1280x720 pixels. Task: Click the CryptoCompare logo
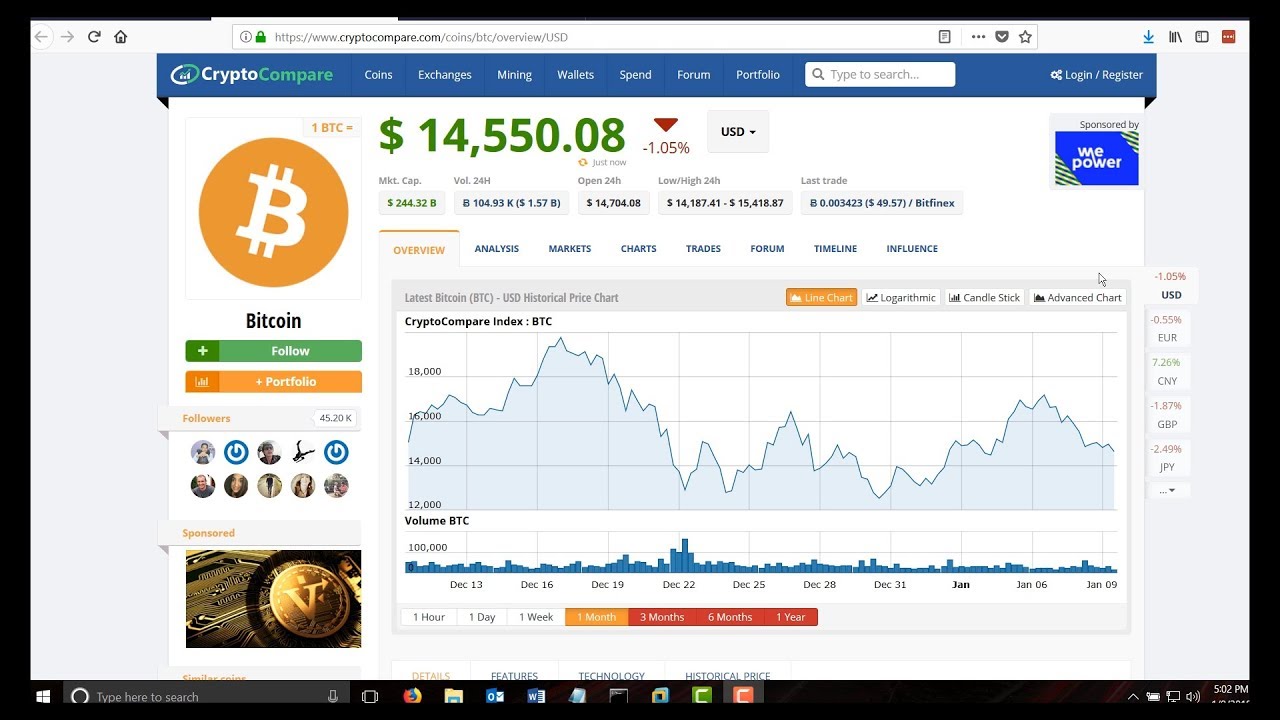point(251,74)
